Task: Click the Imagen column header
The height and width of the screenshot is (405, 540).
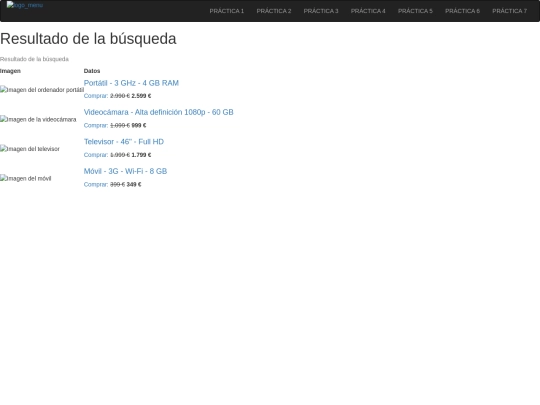Action: 10,71
